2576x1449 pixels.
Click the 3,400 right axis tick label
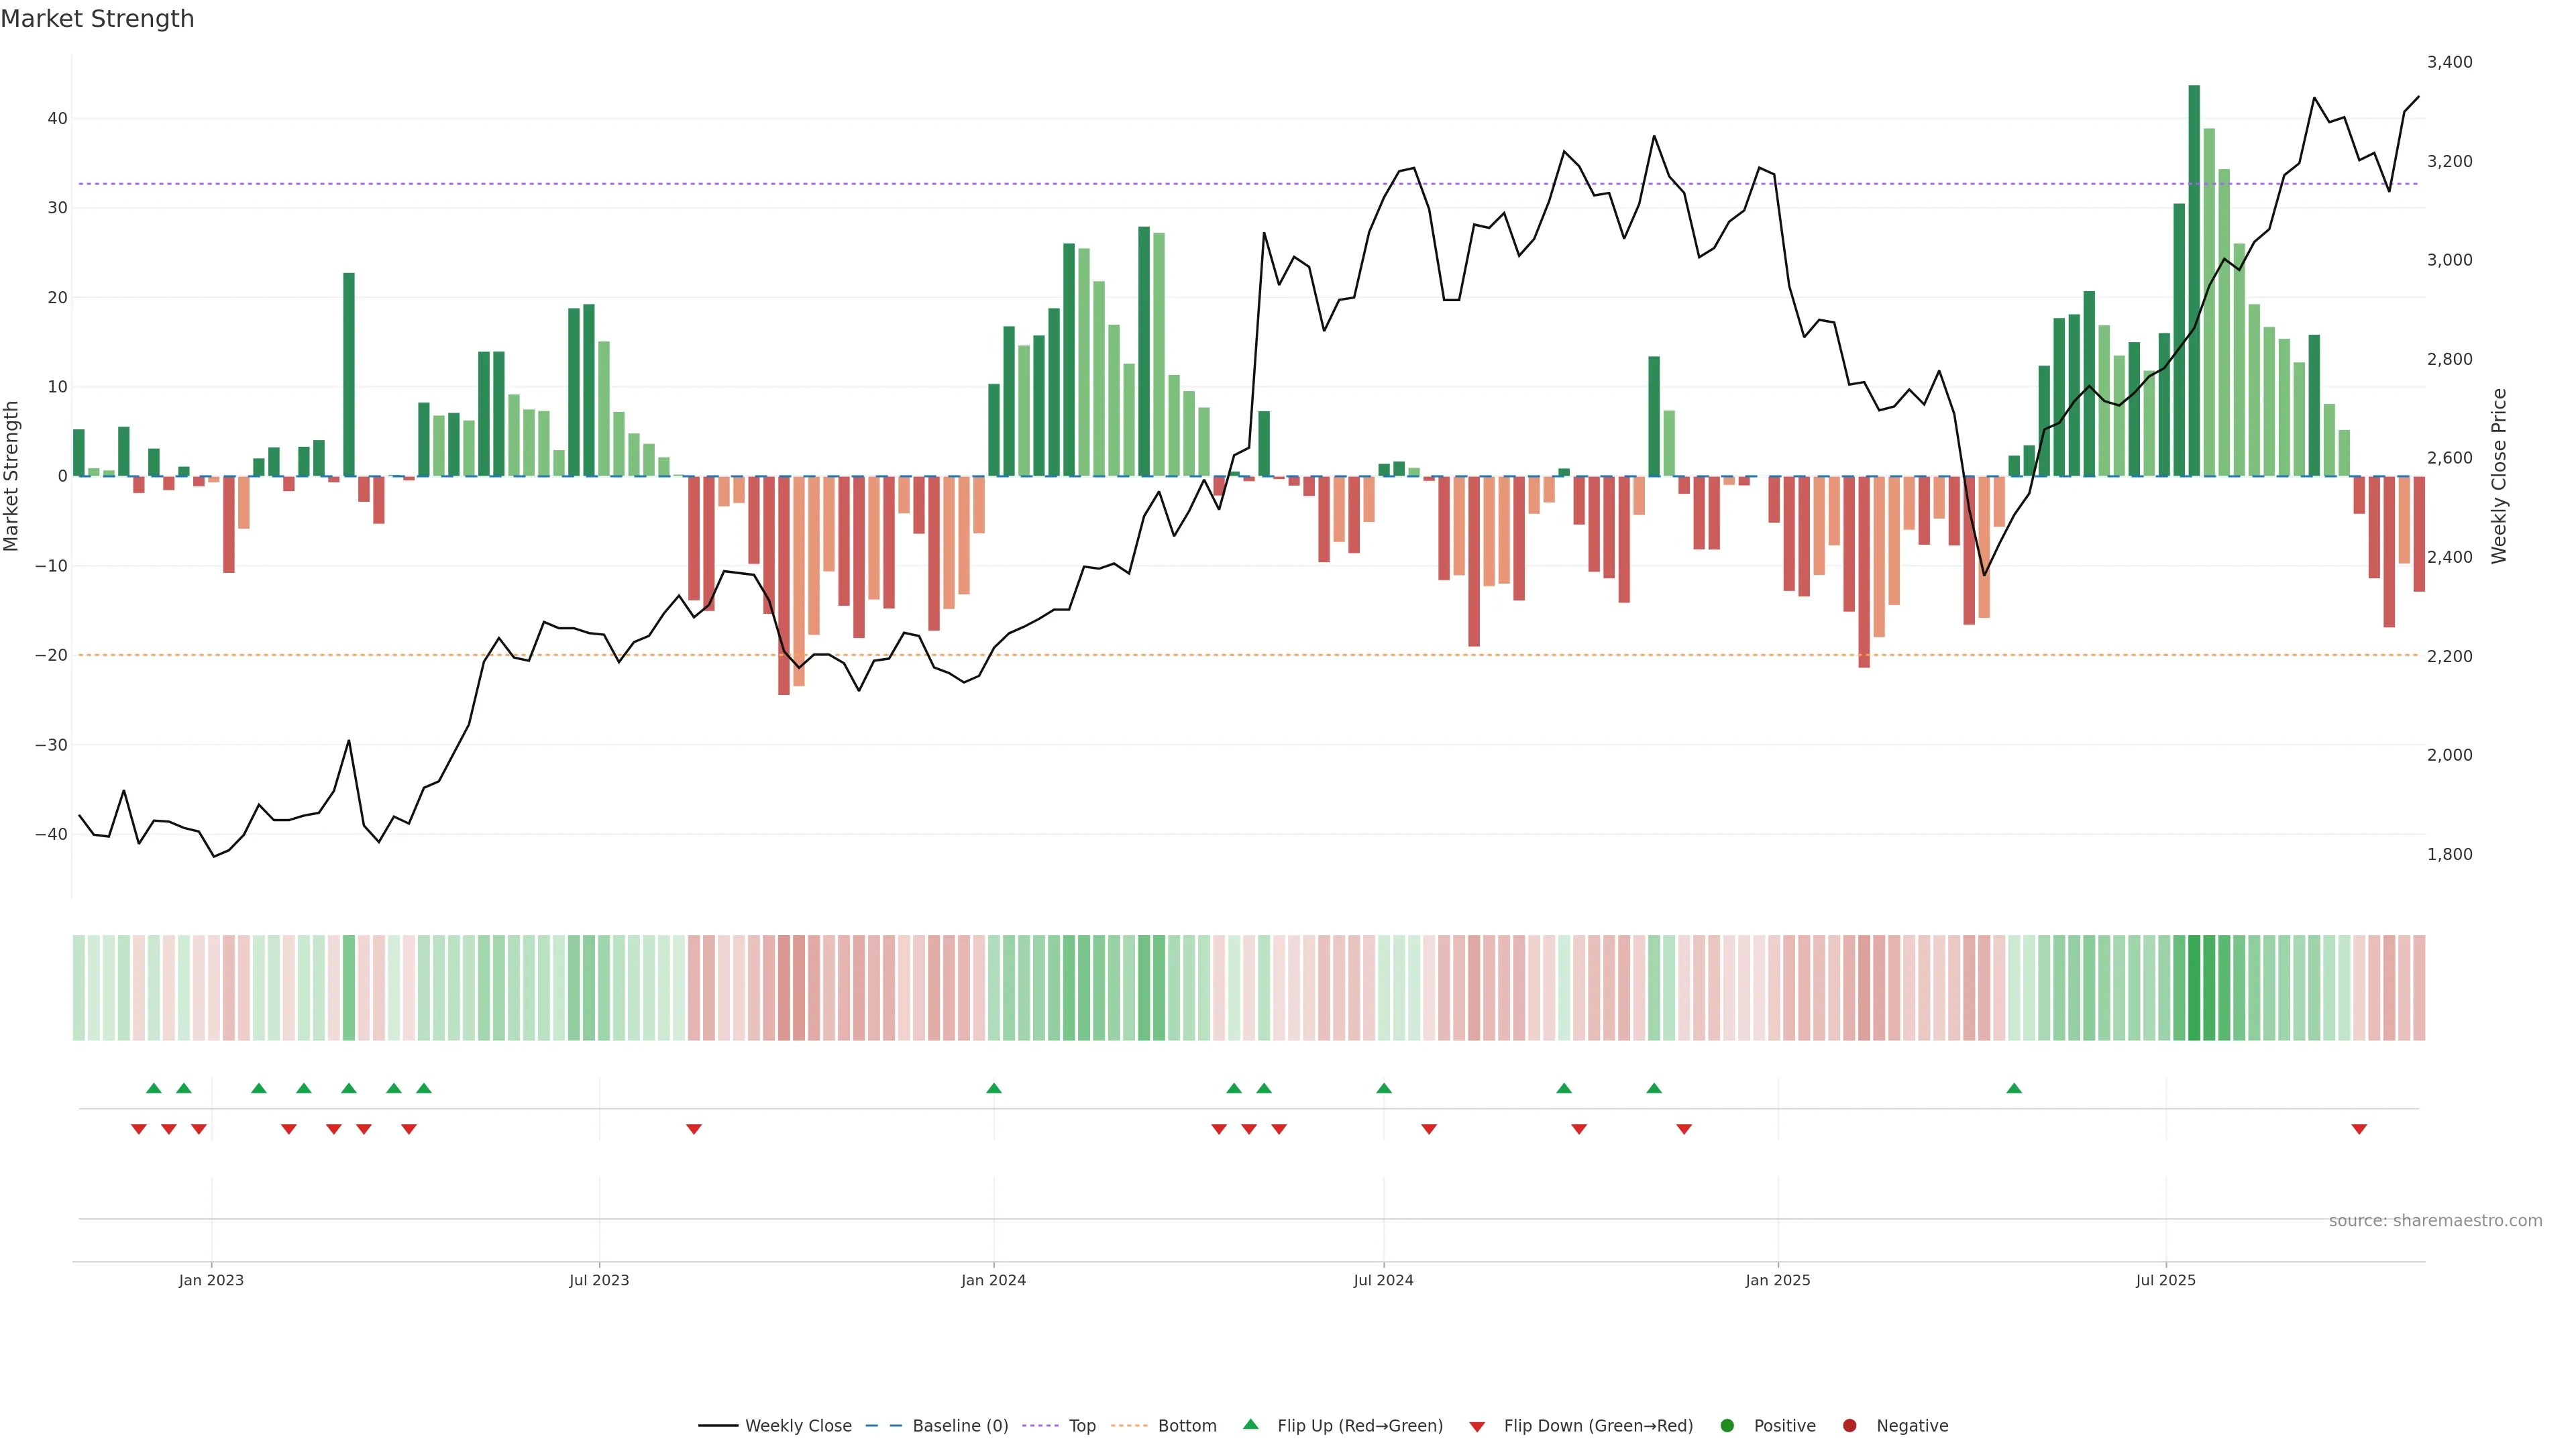coord(2449,62)
